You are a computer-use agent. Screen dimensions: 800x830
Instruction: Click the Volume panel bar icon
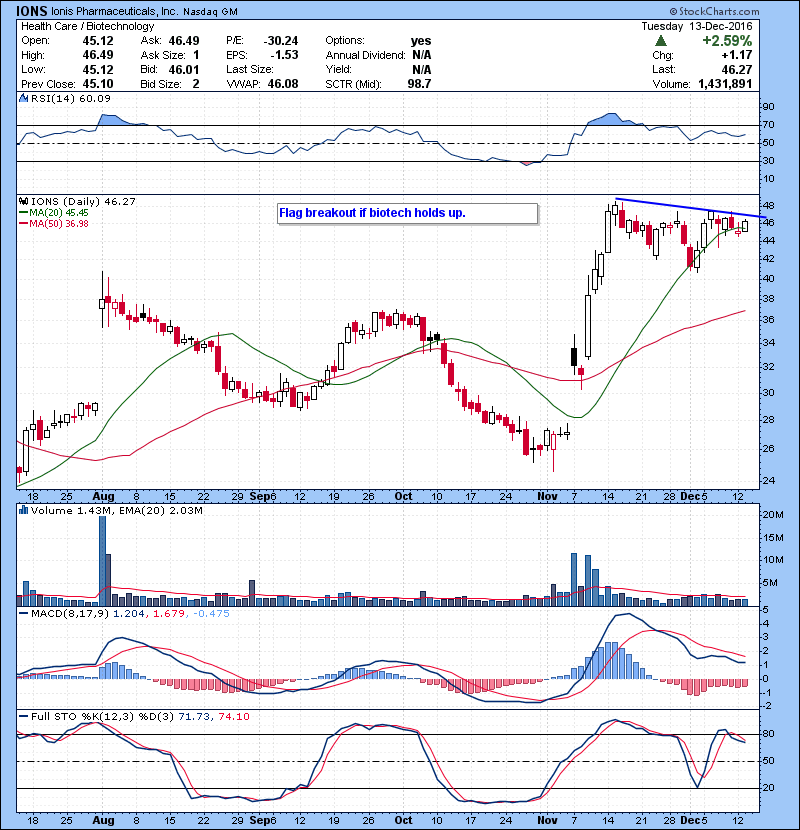[x=23, y=510]
